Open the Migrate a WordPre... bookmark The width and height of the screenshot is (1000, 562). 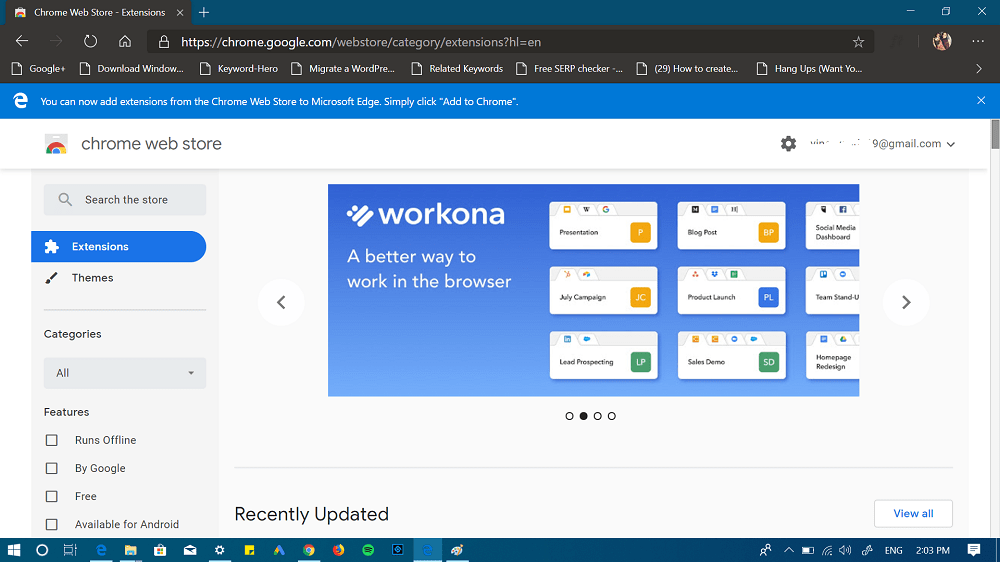(x=343, y=68)
